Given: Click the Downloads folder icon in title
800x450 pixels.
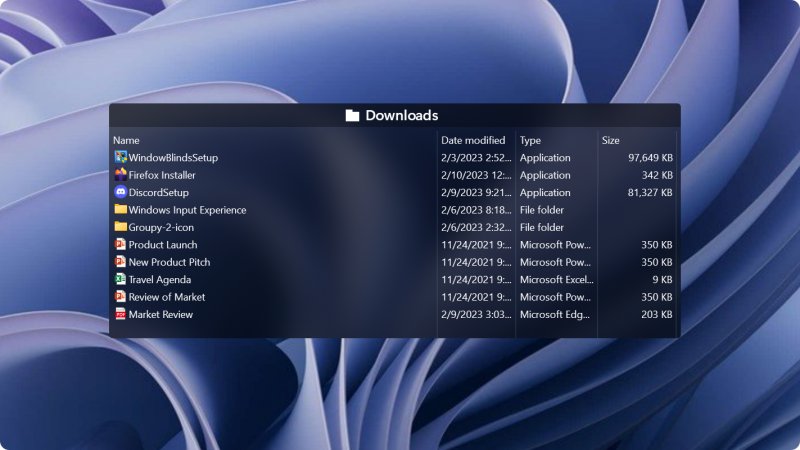Looking at the screenshot, I should (352, 116).
